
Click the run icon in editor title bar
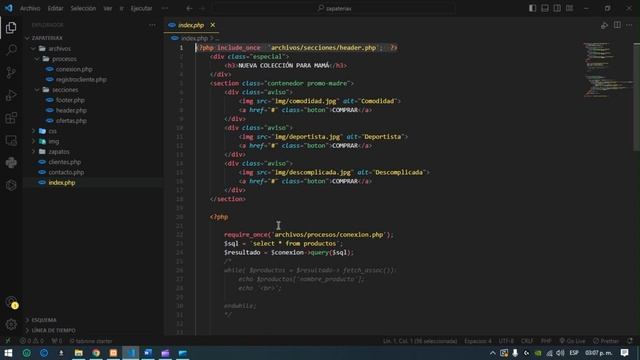click(x=604, y=25)
